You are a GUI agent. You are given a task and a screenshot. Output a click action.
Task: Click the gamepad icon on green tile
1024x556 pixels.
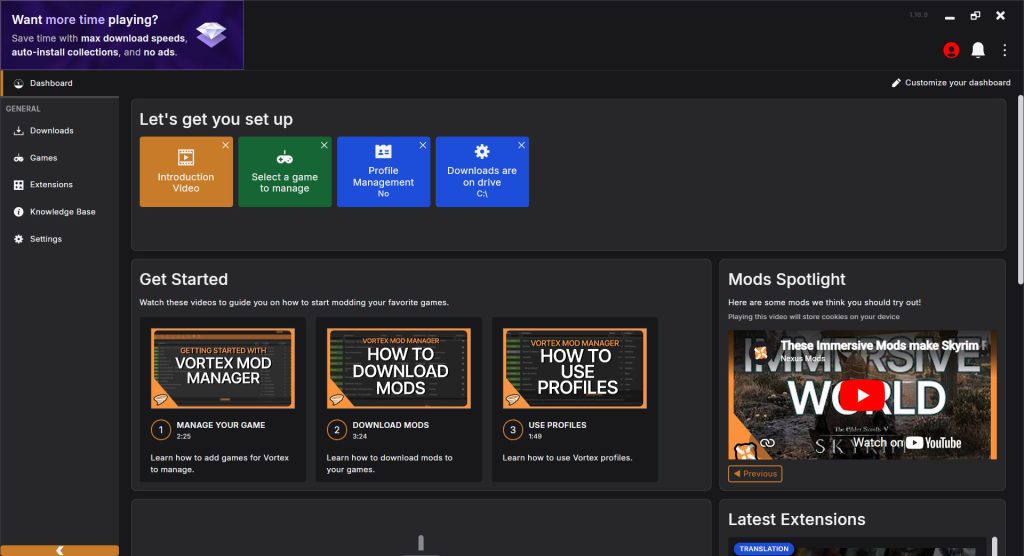(285, 157)
